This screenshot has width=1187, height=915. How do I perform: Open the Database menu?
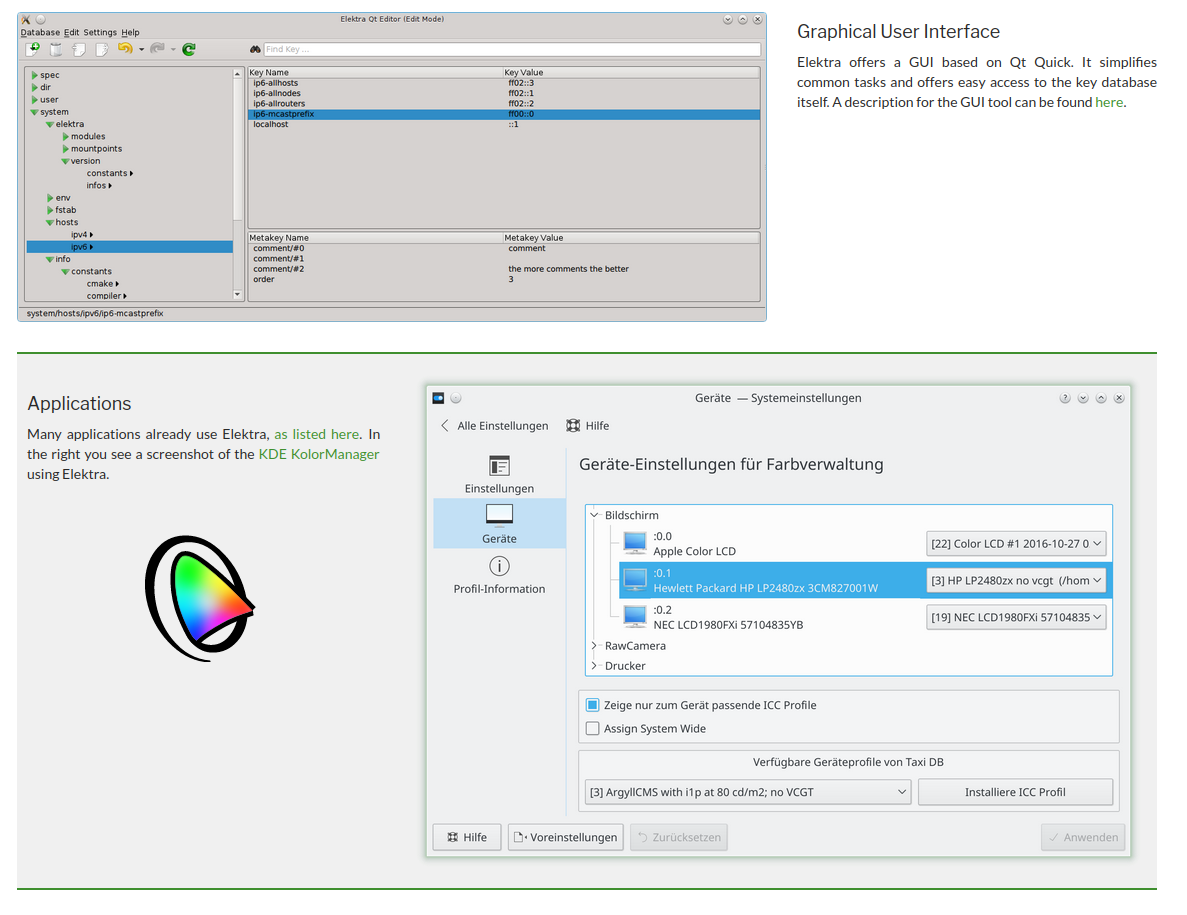tap(40, 33)
